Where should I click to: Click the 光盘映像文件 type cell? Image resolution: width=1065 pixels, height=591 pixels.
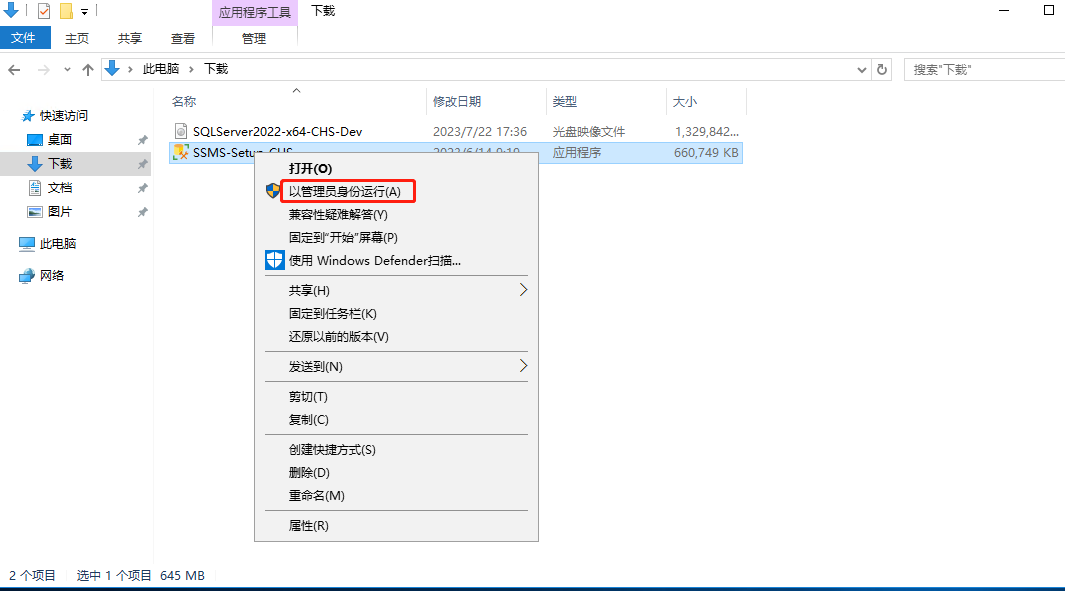tap(588, 132)
